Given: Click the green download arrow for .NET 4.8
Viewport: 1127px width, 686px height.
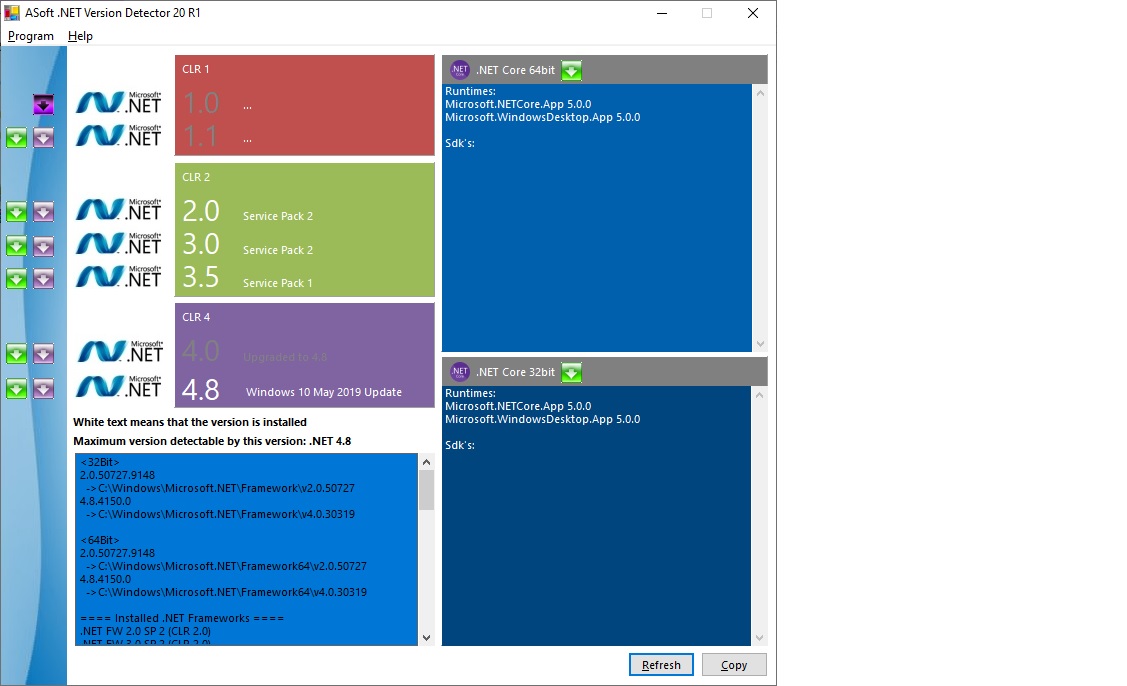Looking at the screenshot, I should point(17,388).
